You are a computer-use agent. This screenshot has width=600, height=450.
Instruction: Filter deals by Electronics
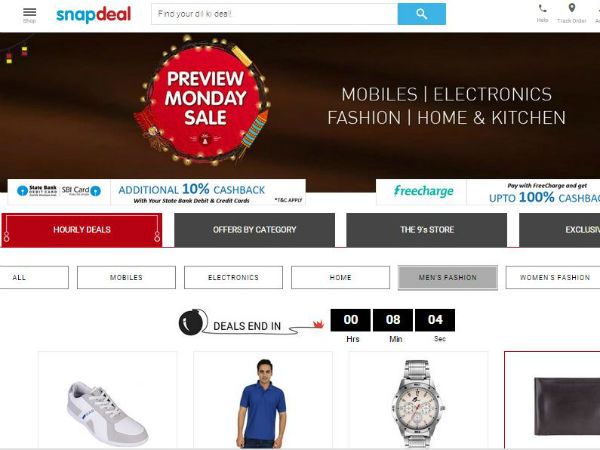[x=233, y=277]
